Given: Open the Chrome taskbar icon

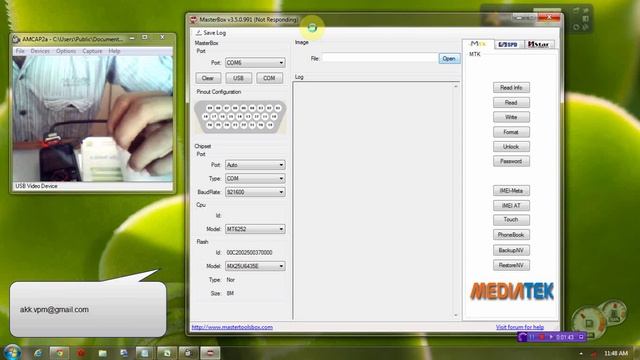Looking at the screenshot, I should [x=60, y=353].
